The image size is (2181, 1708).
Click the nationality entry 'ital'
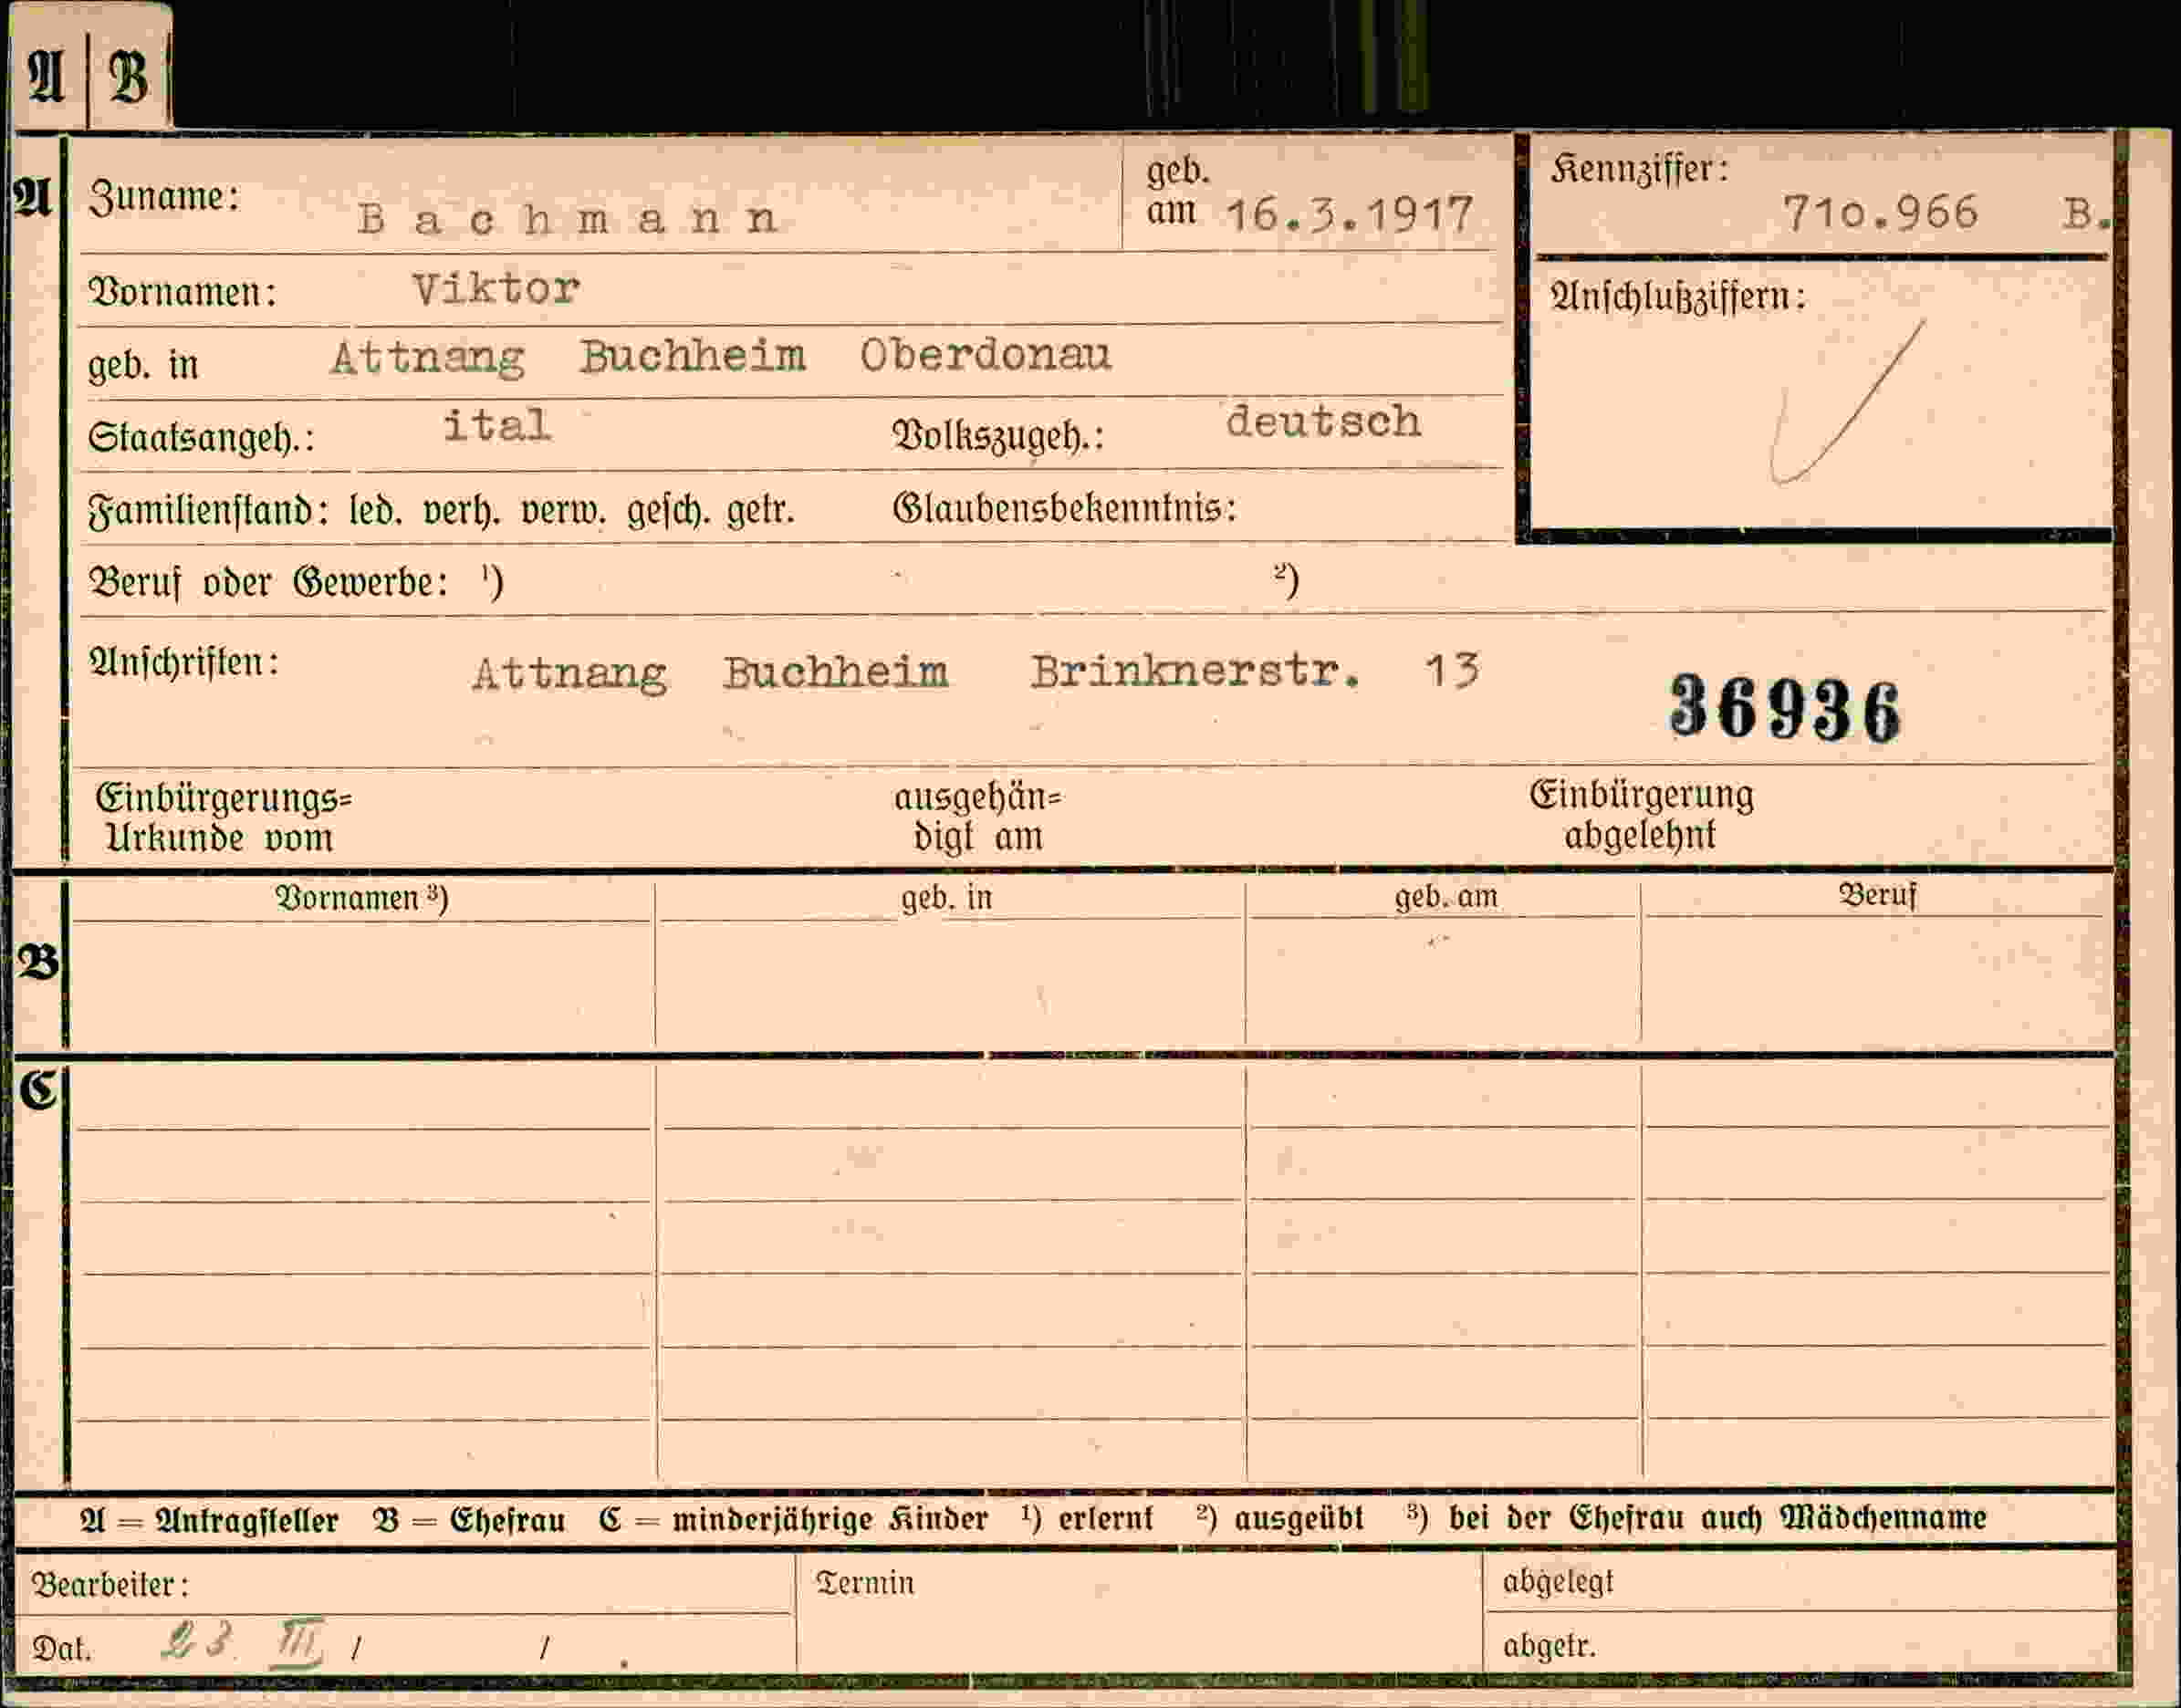(497, 425)
